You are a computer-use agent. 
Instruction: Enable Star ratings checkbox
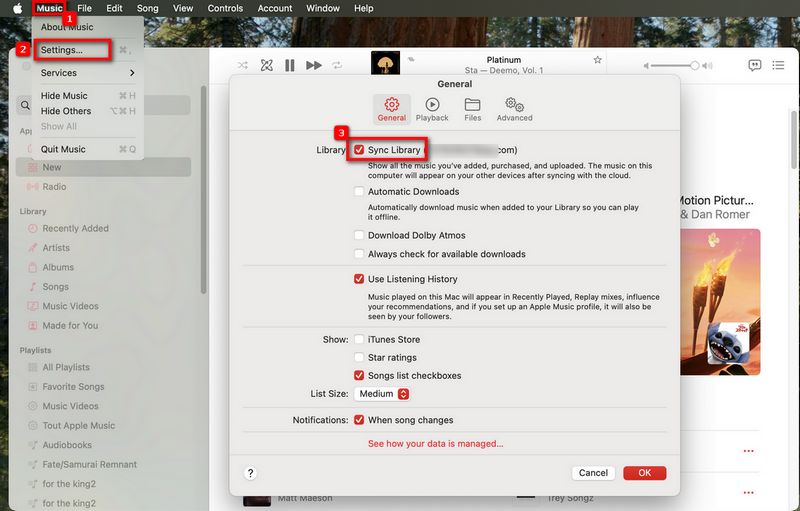coord(359,357)
